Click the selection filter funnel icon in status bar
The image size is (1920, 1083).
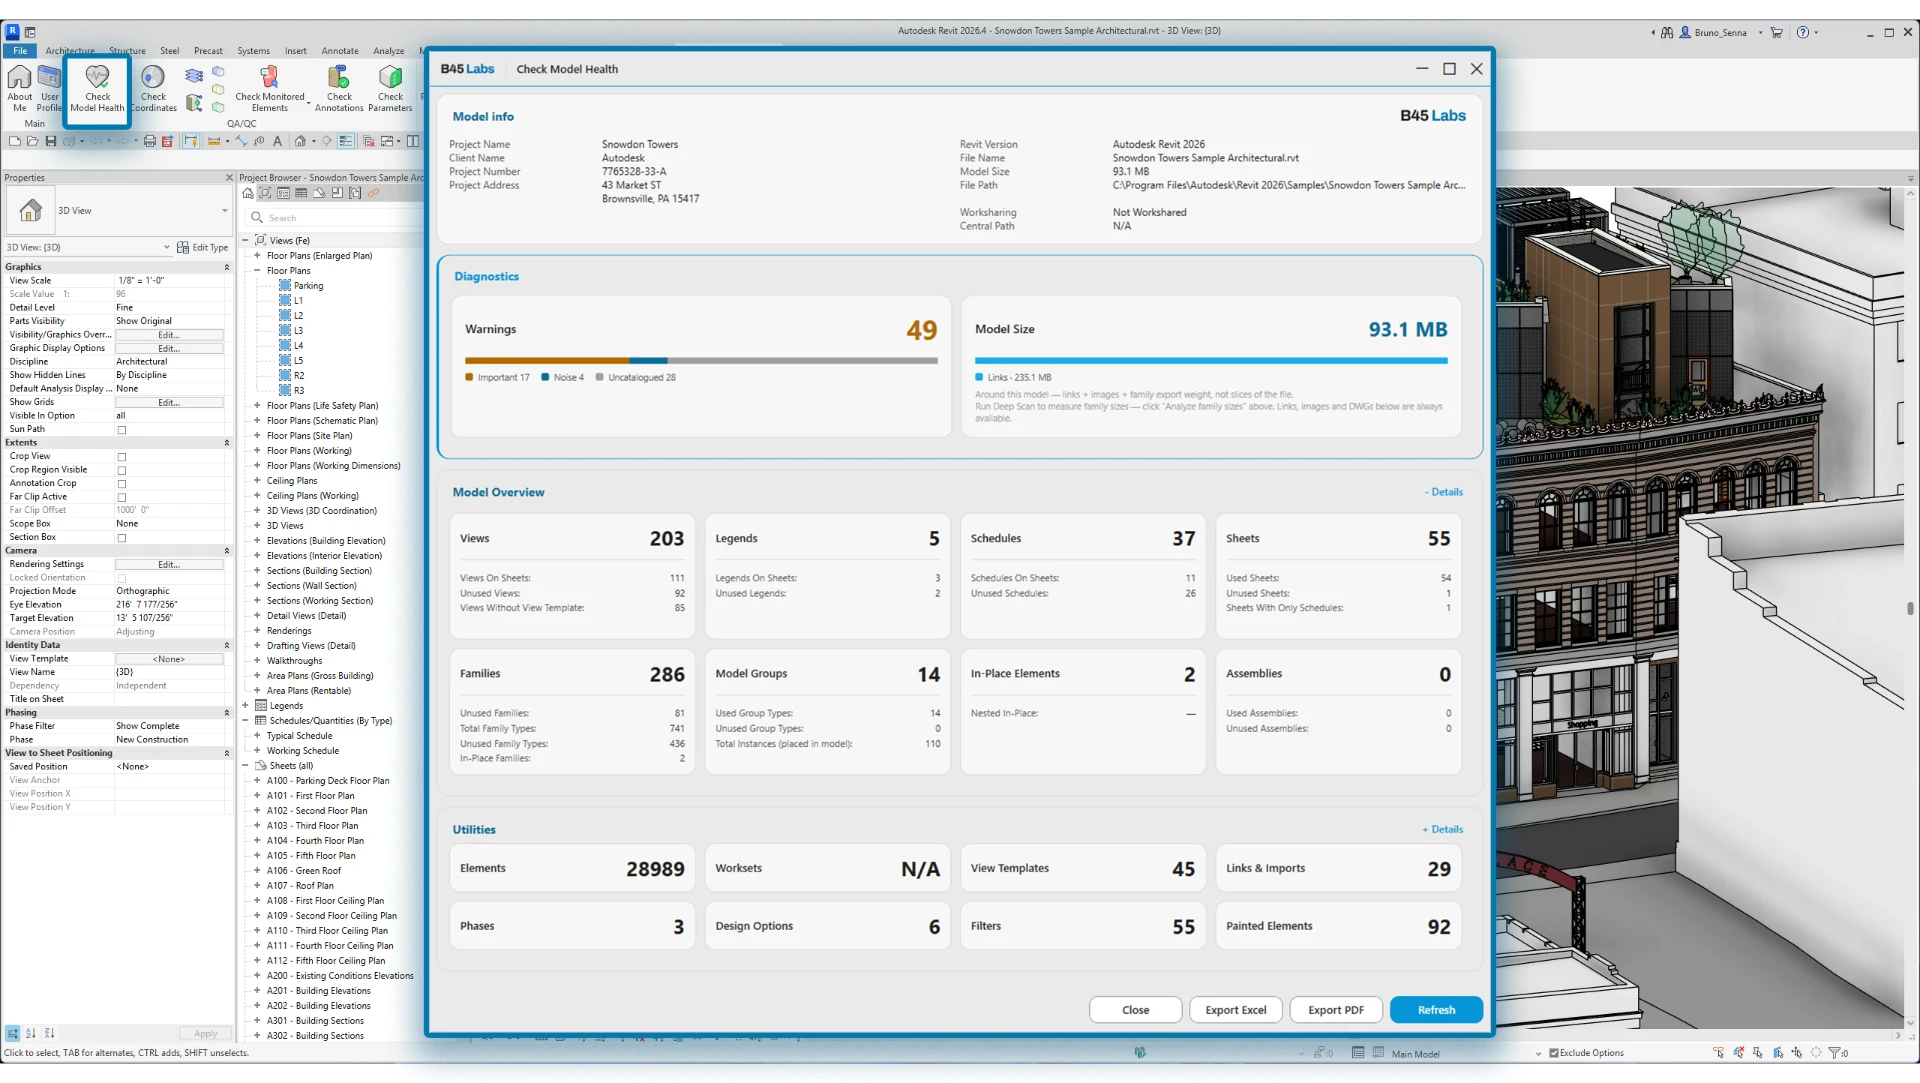pyautogui.click(x=1836, y=1053)
